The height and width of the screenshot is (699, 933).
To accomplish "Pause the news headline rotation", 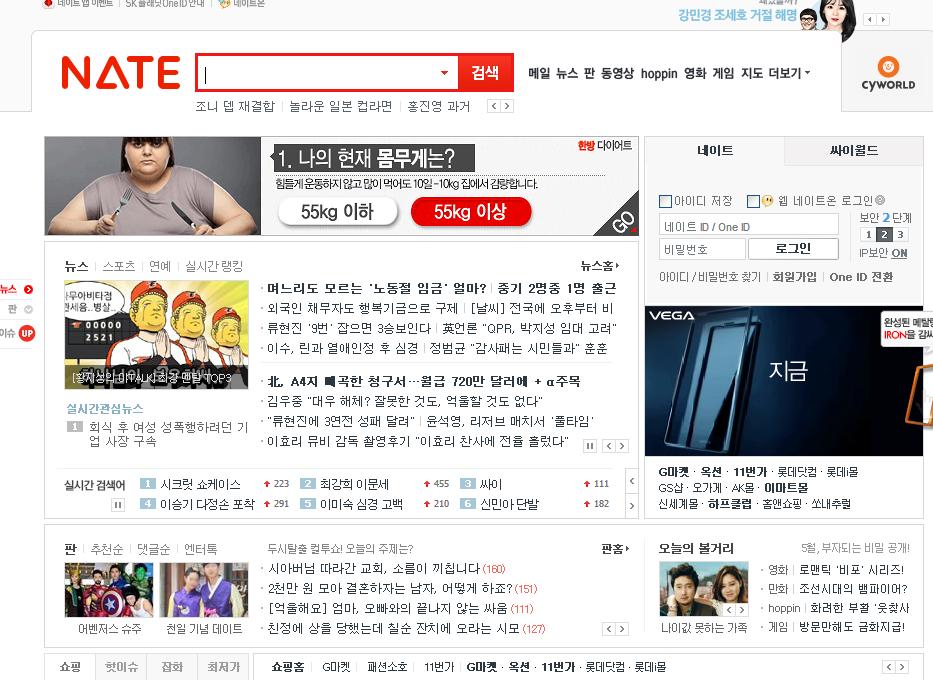I will (x=590, y=446).
